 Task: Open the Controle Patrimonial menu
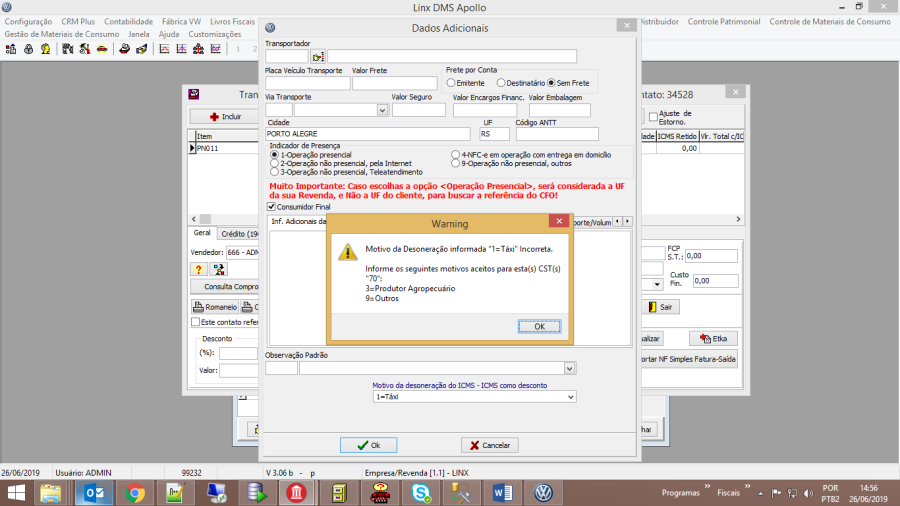[x=724, y=21]
